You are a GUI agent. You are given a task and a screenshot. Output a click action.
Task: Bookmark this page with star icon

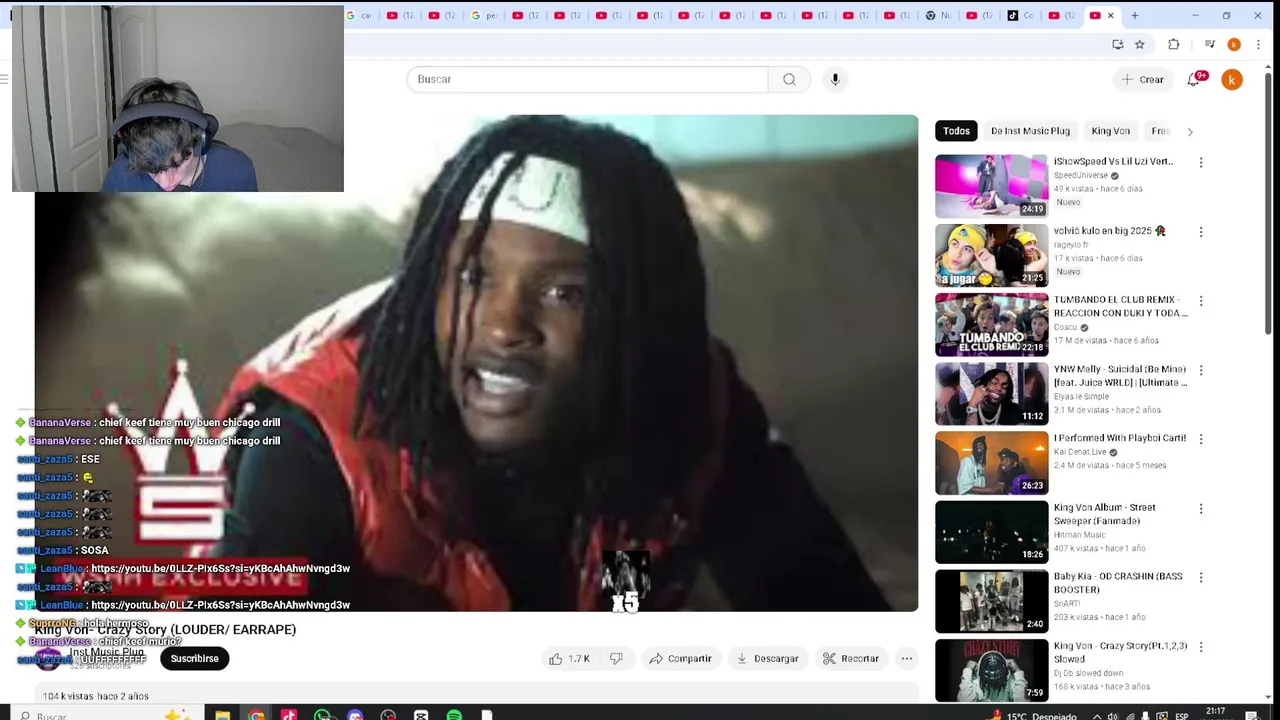[x=1139, y=44]
